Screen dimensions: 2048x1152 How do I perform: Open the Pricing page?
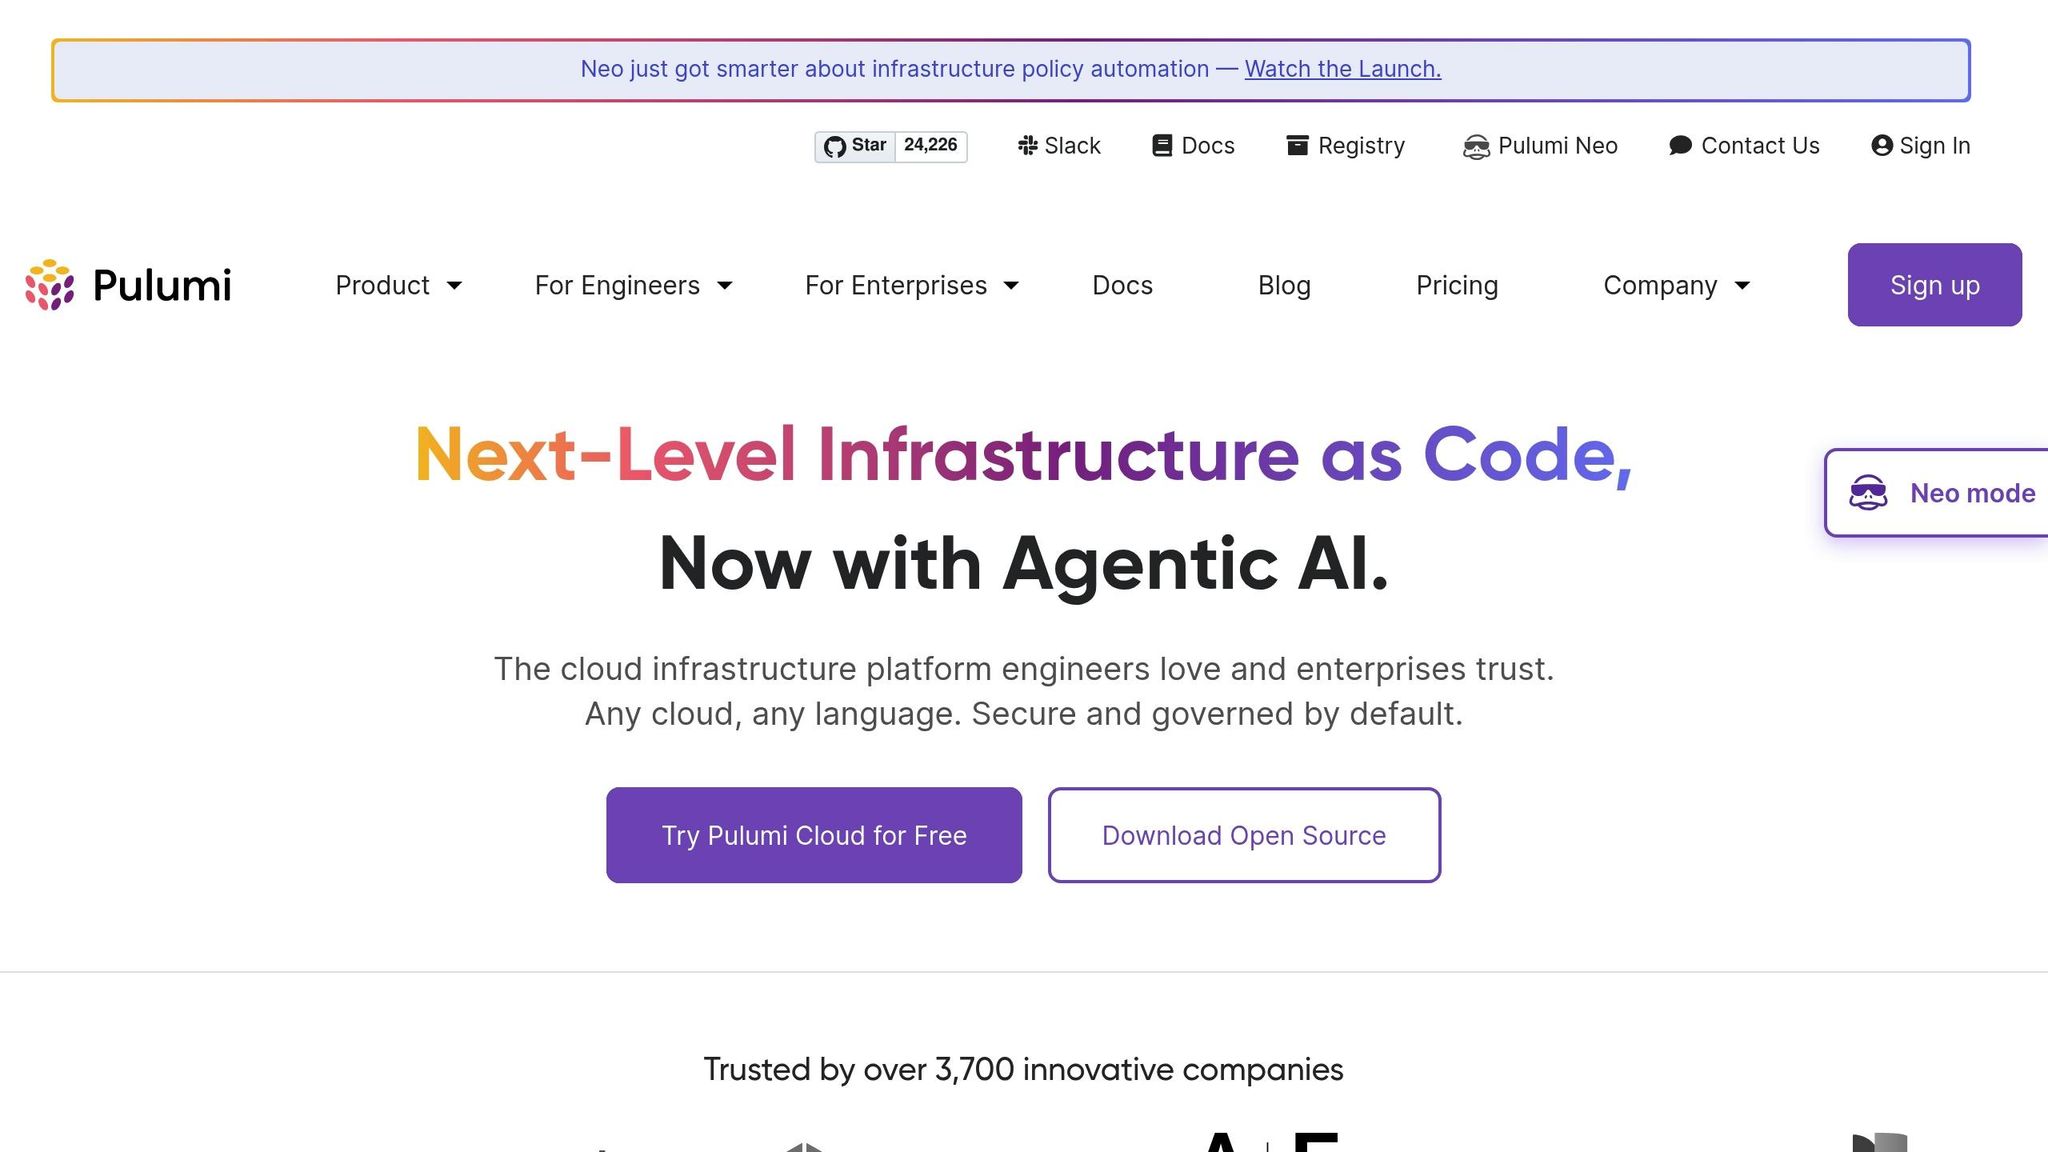(x=1456, y=286)
